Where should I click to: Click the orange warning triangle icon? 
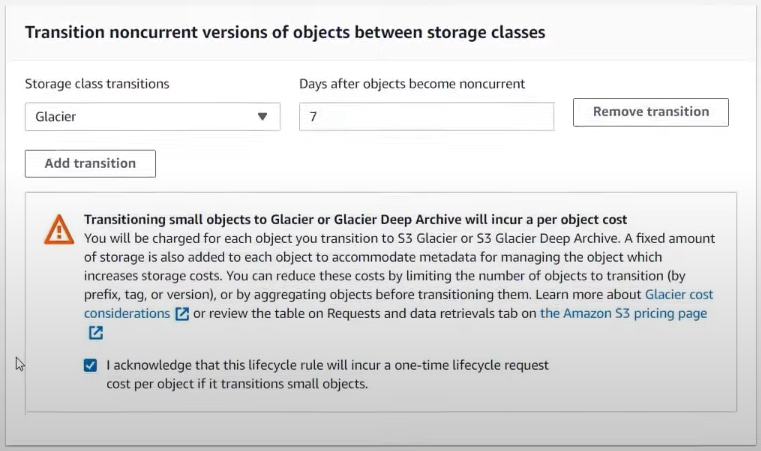[59, 230]
